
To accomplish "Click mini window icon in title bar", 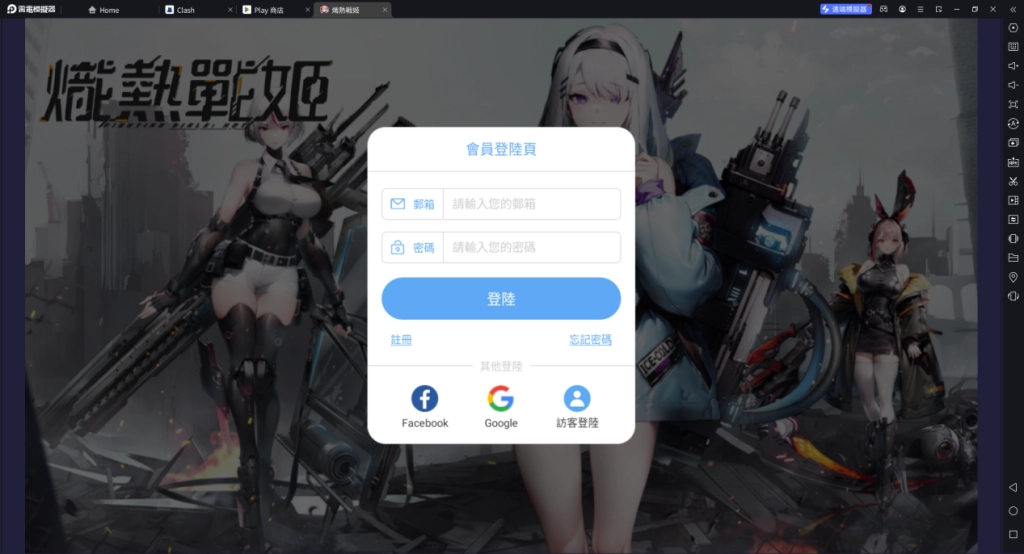I will coord(938,9).
